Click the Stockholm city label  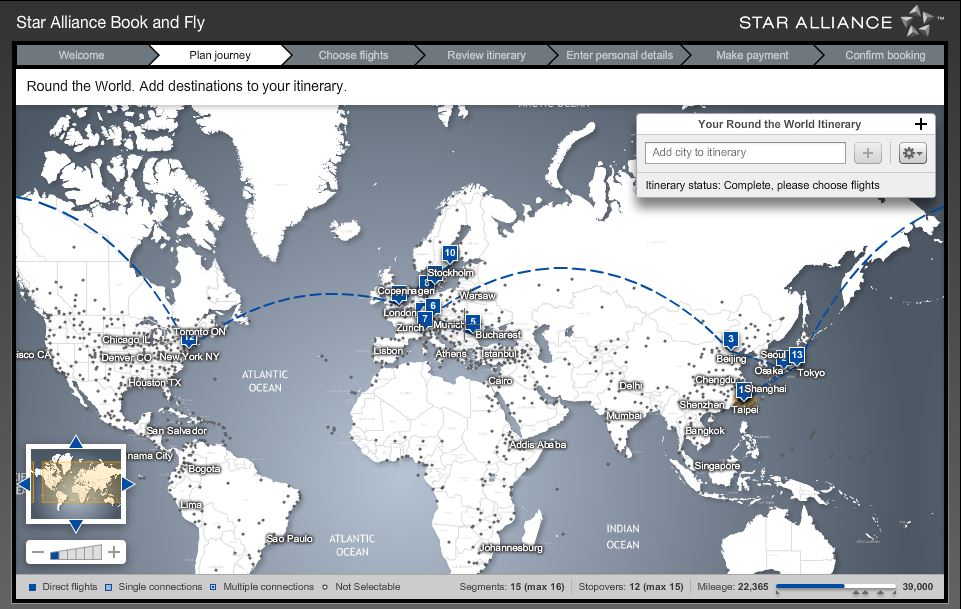(x=450, y=273)
